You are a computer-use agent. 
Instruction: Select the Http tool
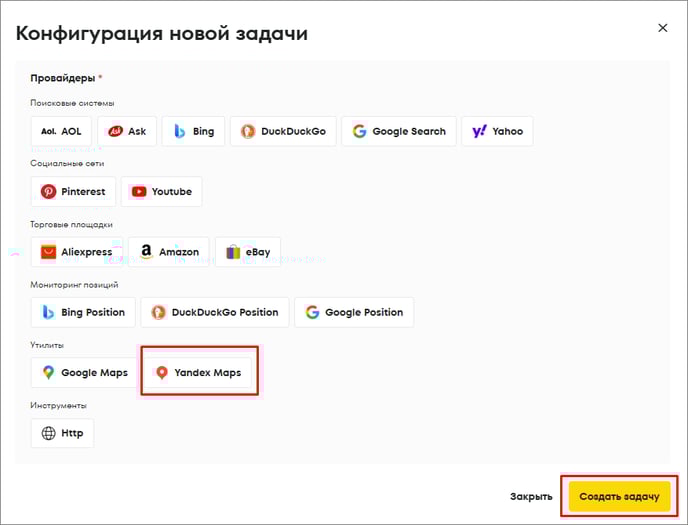point(62,433)
